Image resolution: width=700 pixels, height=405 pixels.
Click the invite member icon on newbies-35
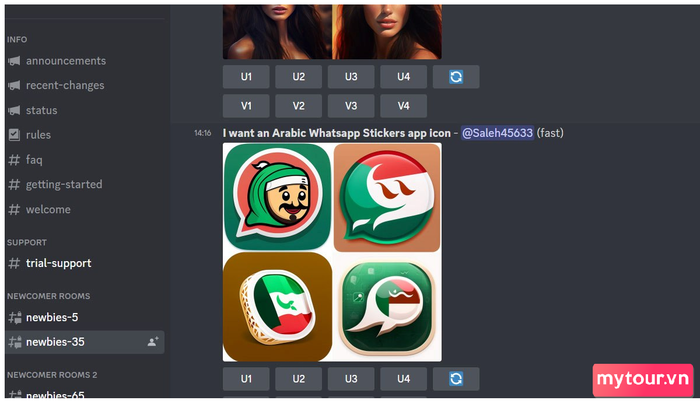click(x=153, y=342)
